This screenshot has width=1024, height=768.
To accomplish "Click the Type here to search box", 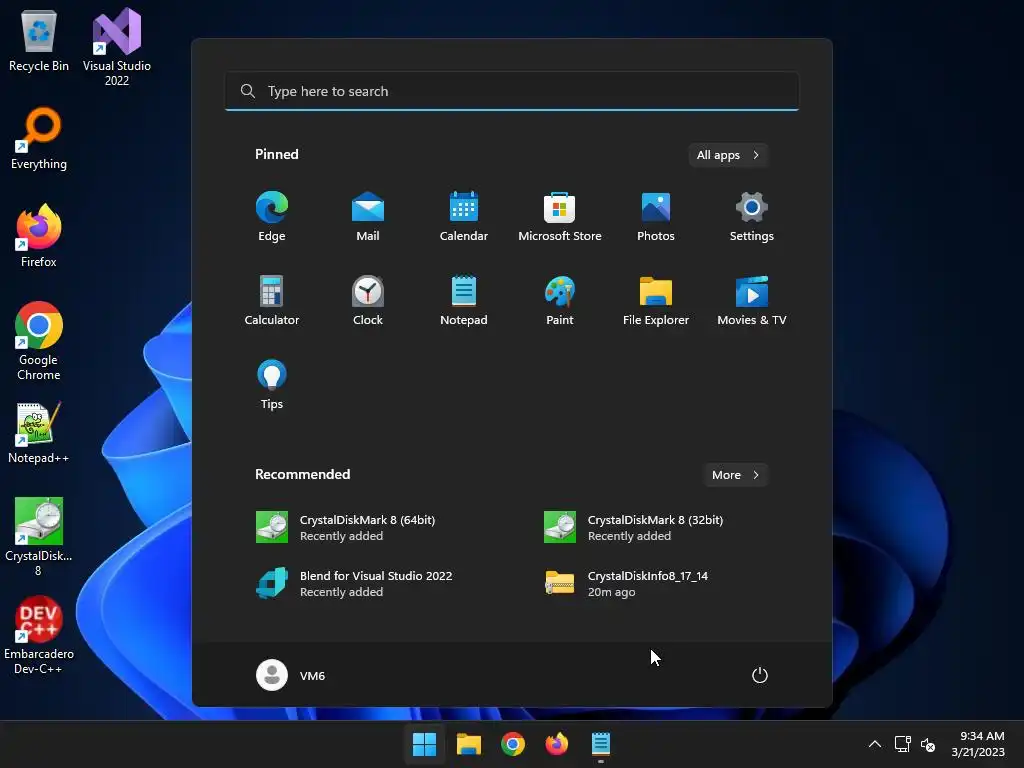I will point(512,91).
